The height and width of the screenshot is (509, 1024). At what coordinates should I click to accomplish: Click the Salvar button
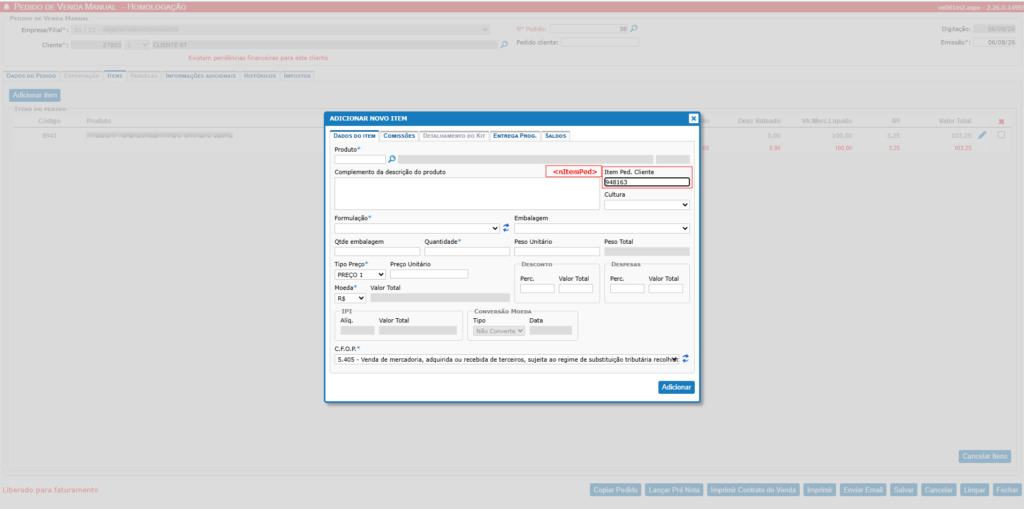point(903,490)
